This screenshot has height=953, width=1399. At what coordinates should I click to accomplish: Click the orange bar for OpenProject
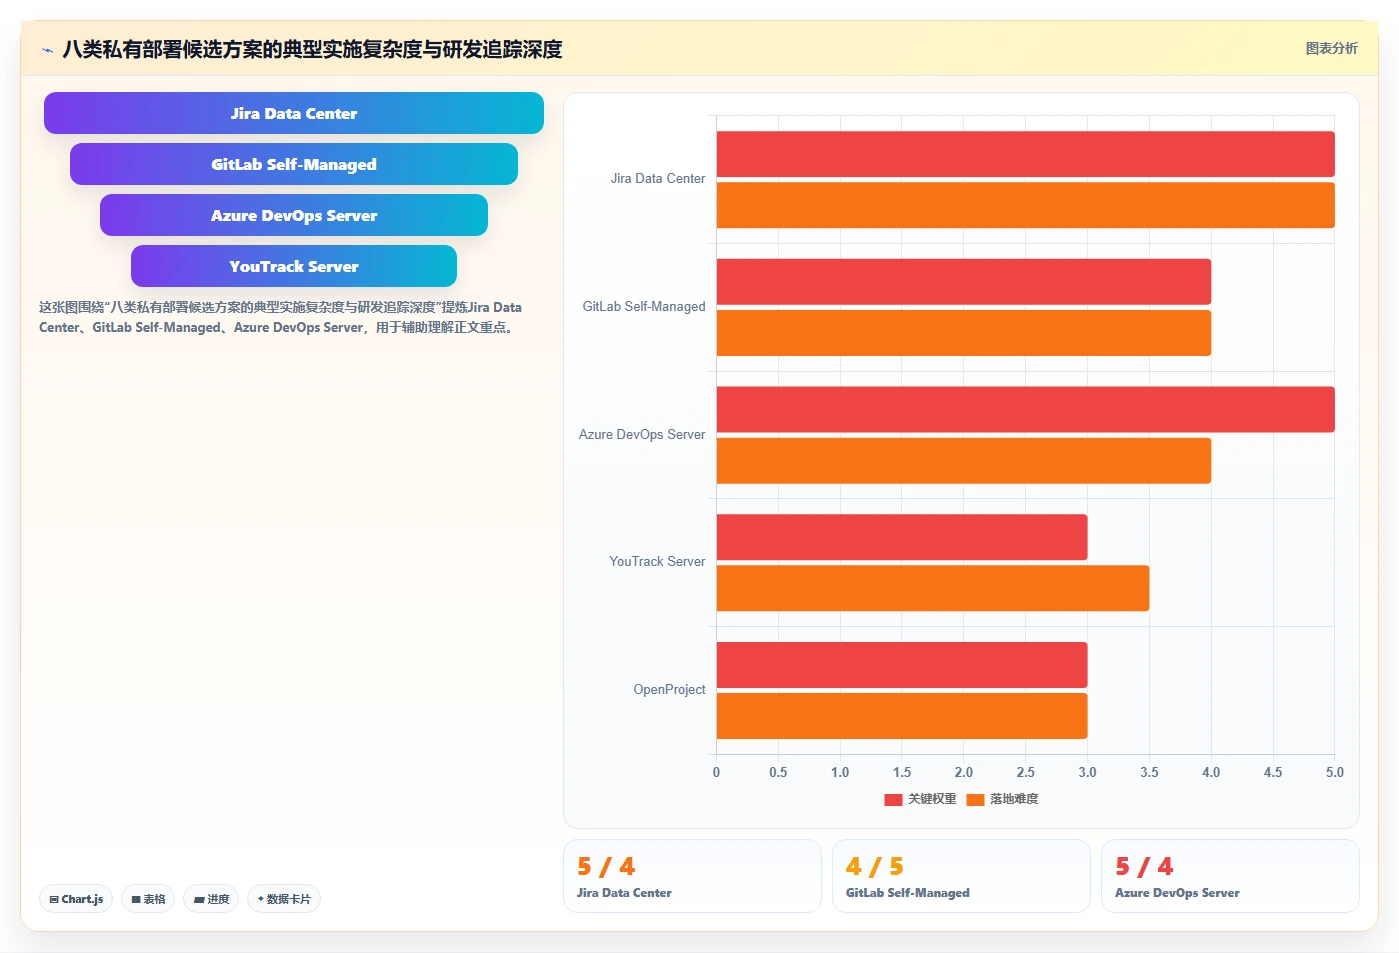[901, 716]
